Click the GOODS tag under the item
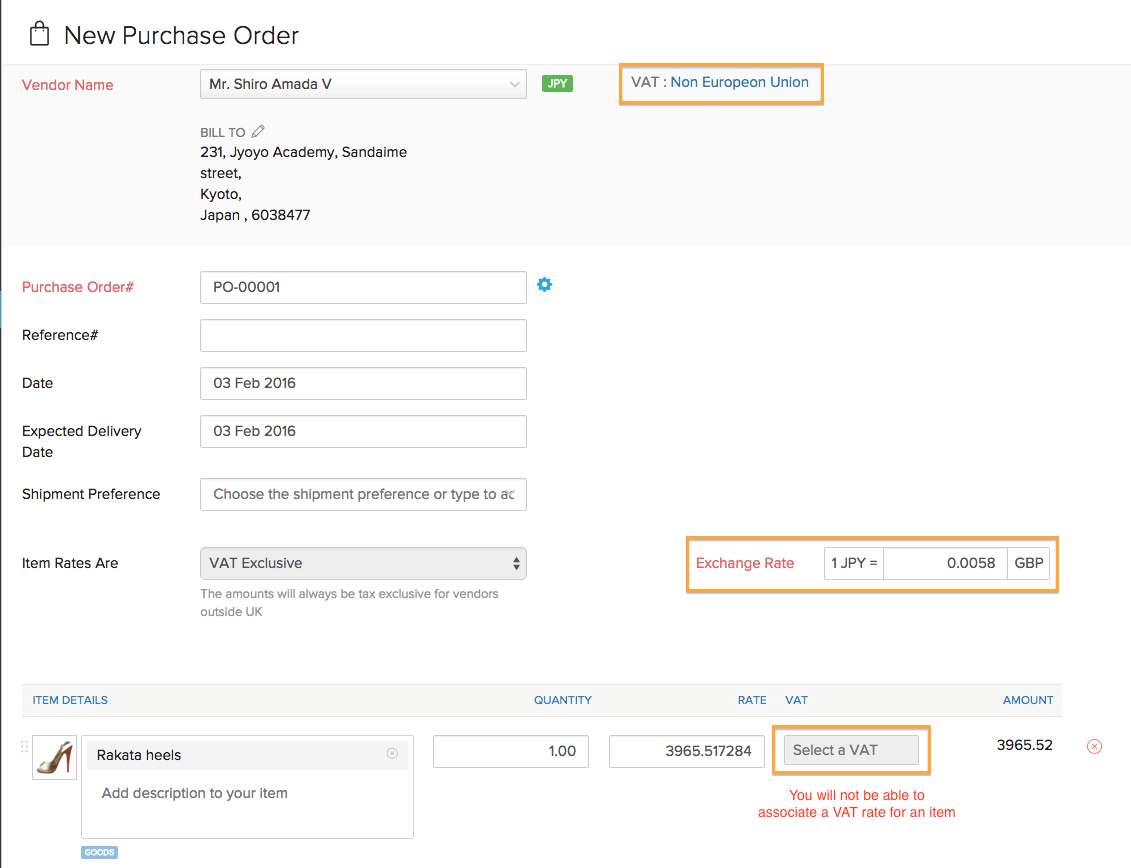 point(99,852)
